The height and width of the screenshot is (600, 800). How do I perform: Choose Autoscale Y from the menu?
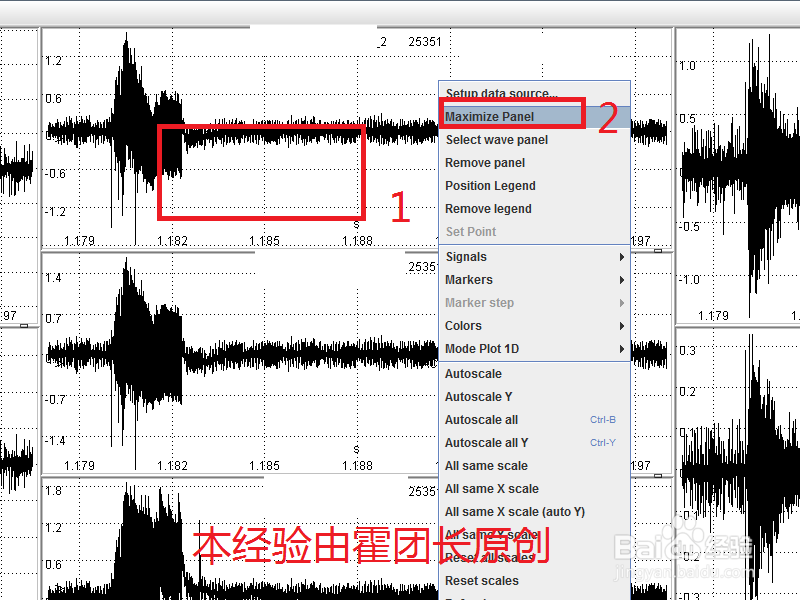534,396
